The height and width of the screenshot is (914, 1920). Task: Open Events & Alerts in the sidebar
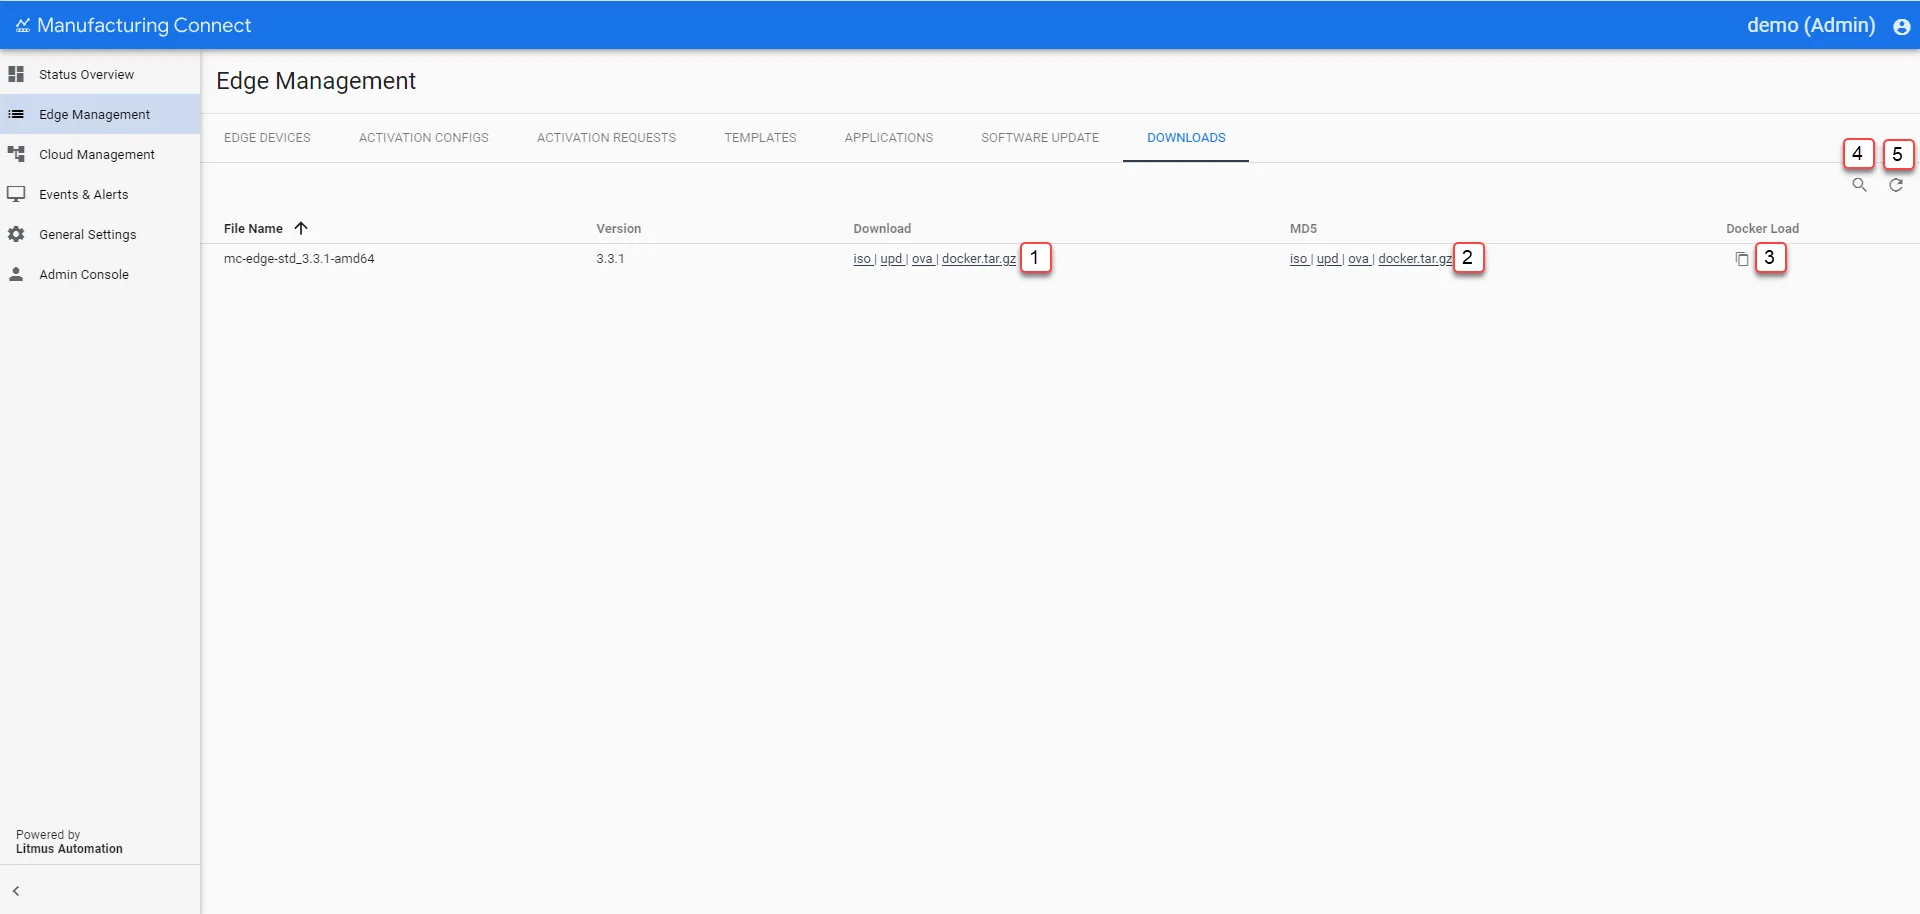100,194
